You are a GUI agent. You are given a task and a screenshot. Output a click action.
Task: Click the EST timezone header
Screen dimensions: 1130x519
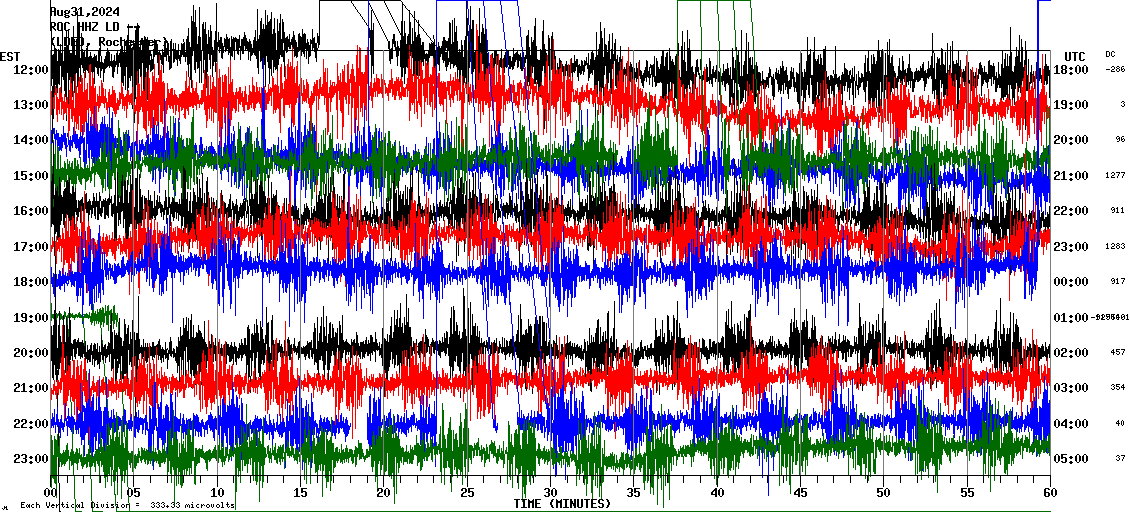click(x=10, y=56)
